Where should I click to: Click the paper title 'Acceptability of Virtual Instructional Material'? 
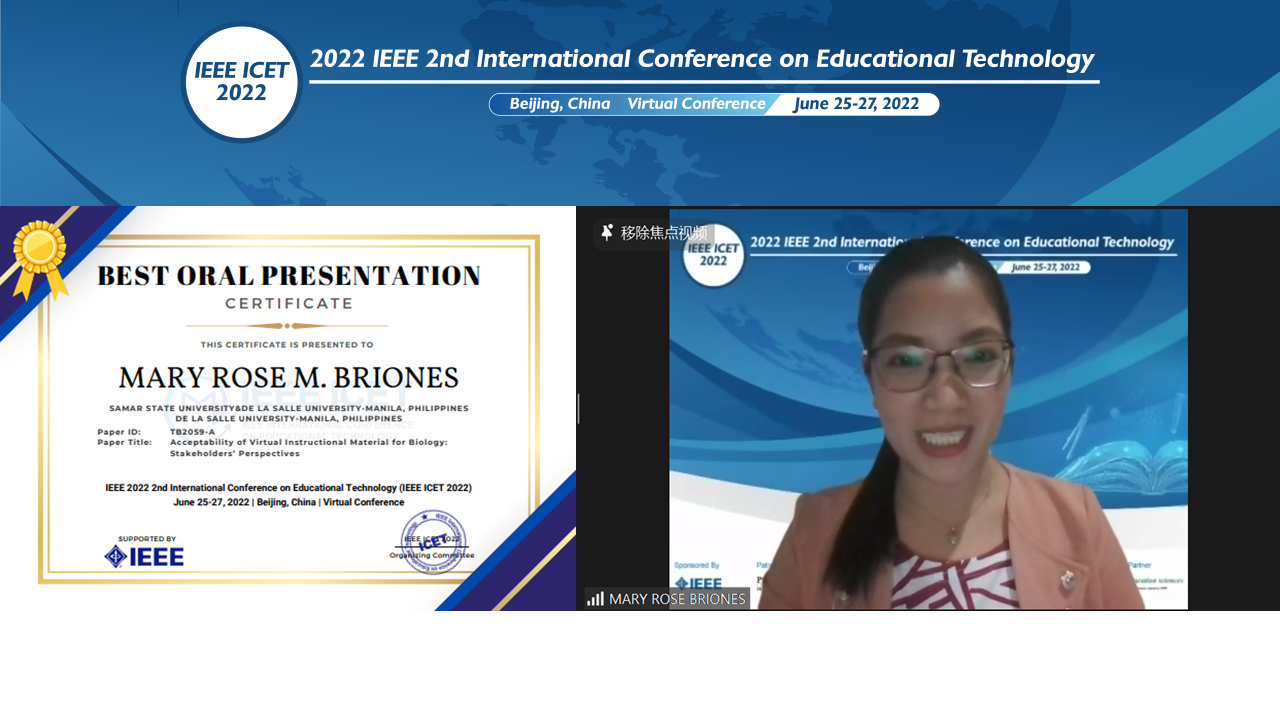pos(309,447)
